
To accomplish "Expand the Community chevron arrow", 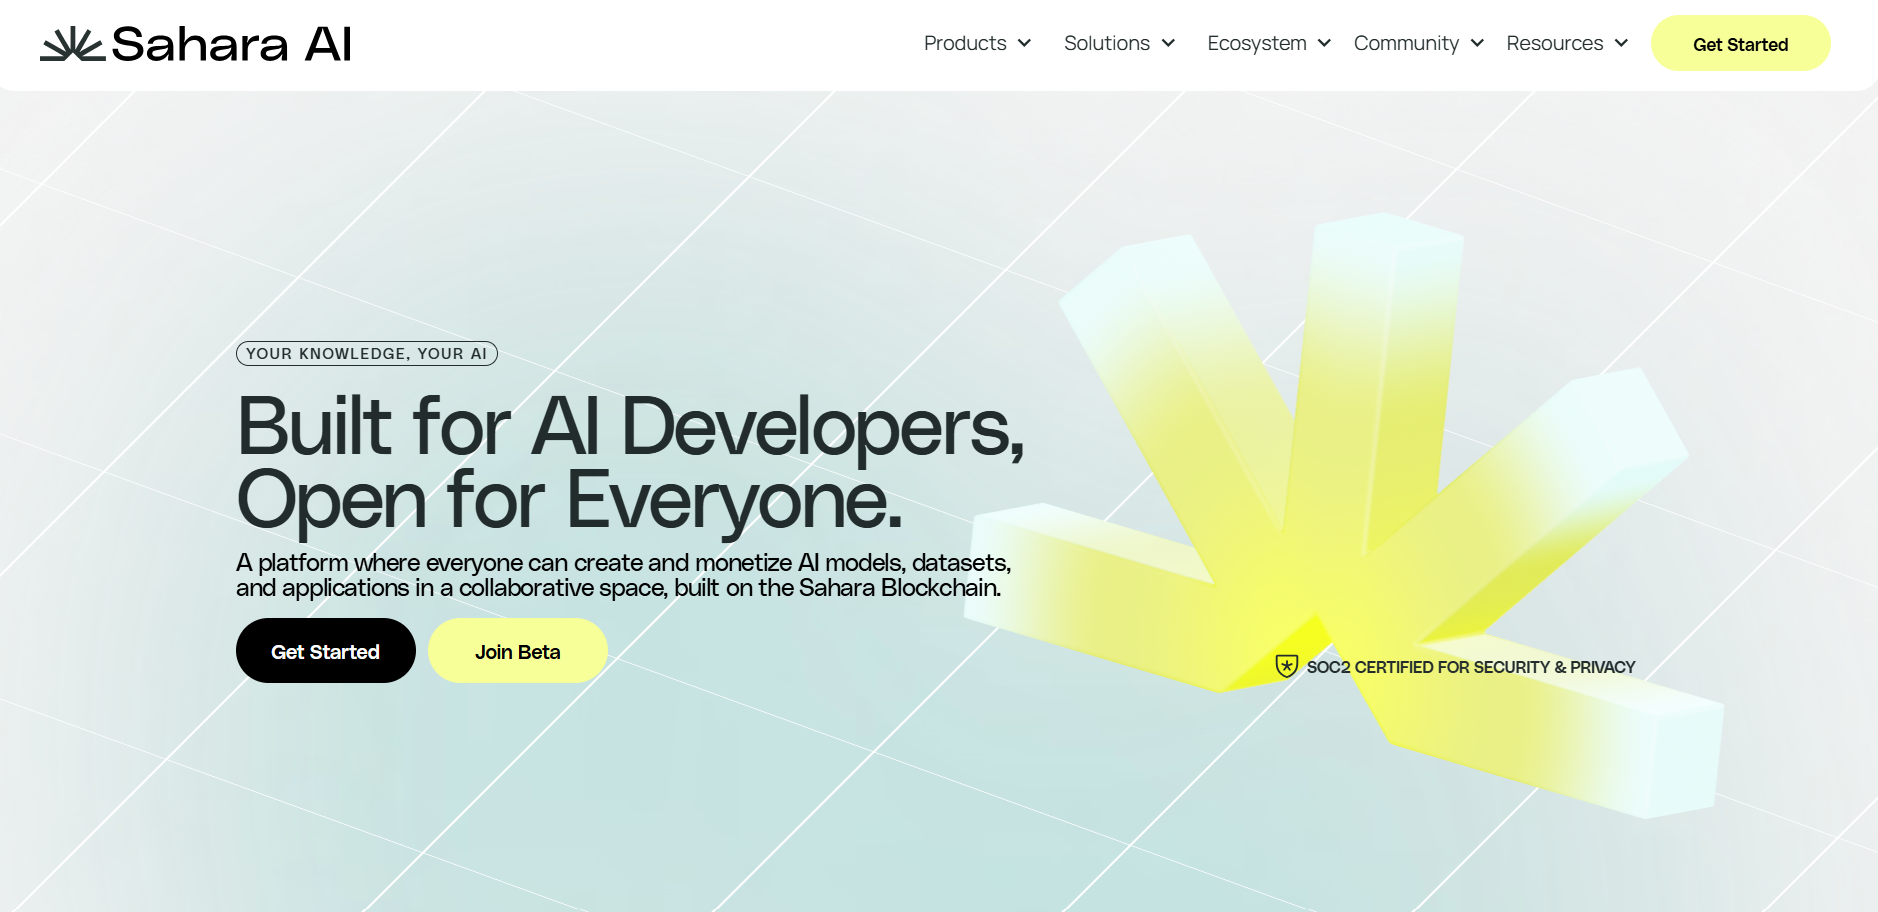I will tap(1477, 43).
